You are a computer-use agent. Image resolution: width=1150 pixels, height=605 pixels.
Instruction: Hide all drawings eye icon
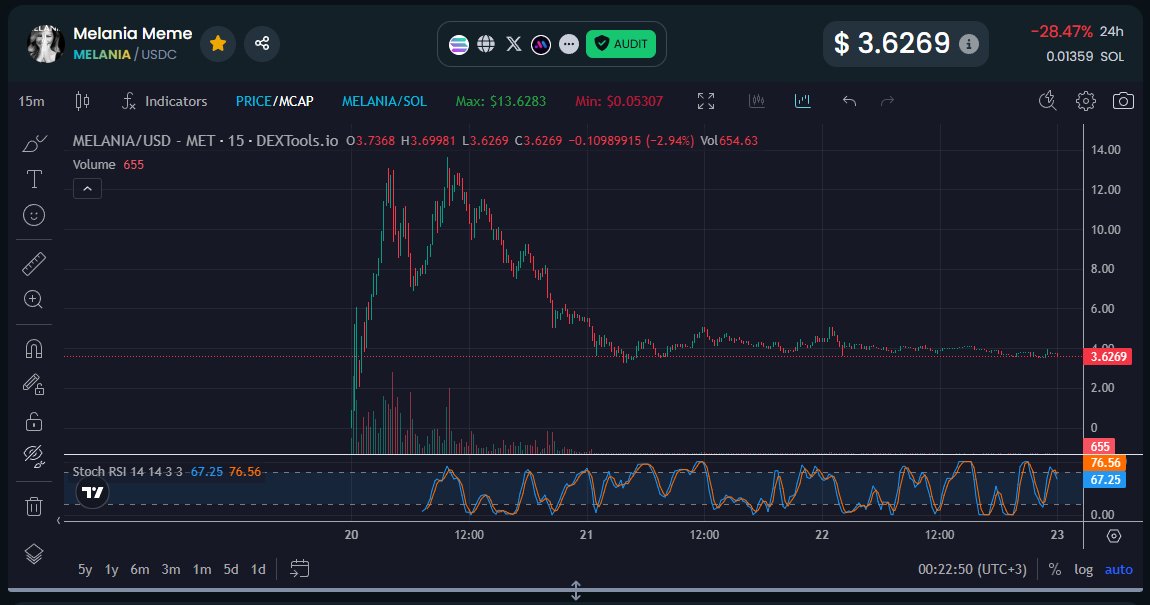coord(34,457)
